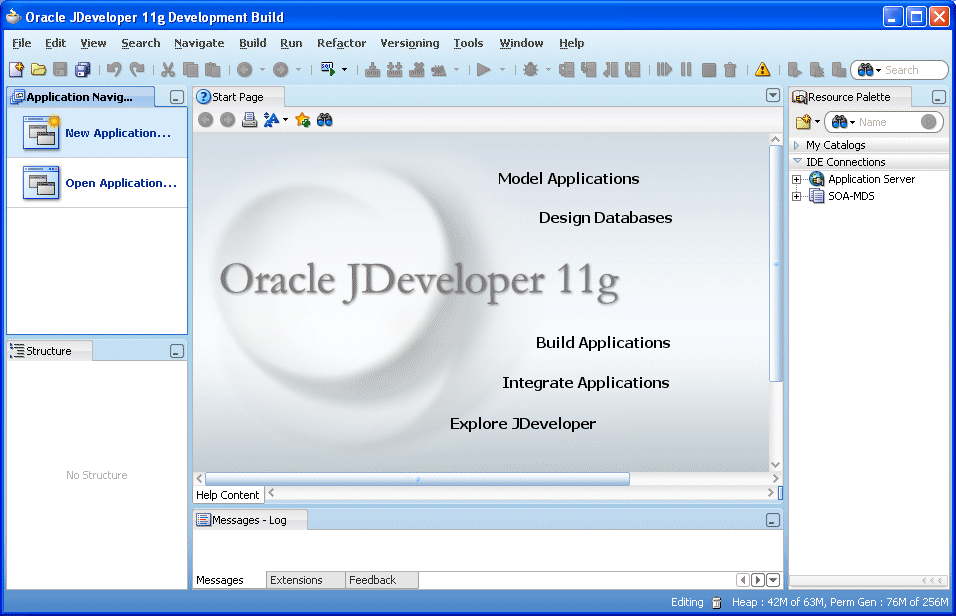The image size is (956, 616).
Task: Click the Print icon on Start Page
Action: 249,120
